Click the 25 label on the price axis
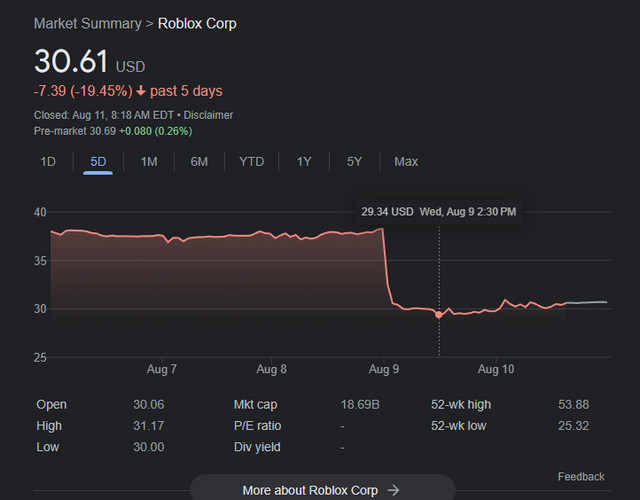640x500 pixels. tap(40, 358)
